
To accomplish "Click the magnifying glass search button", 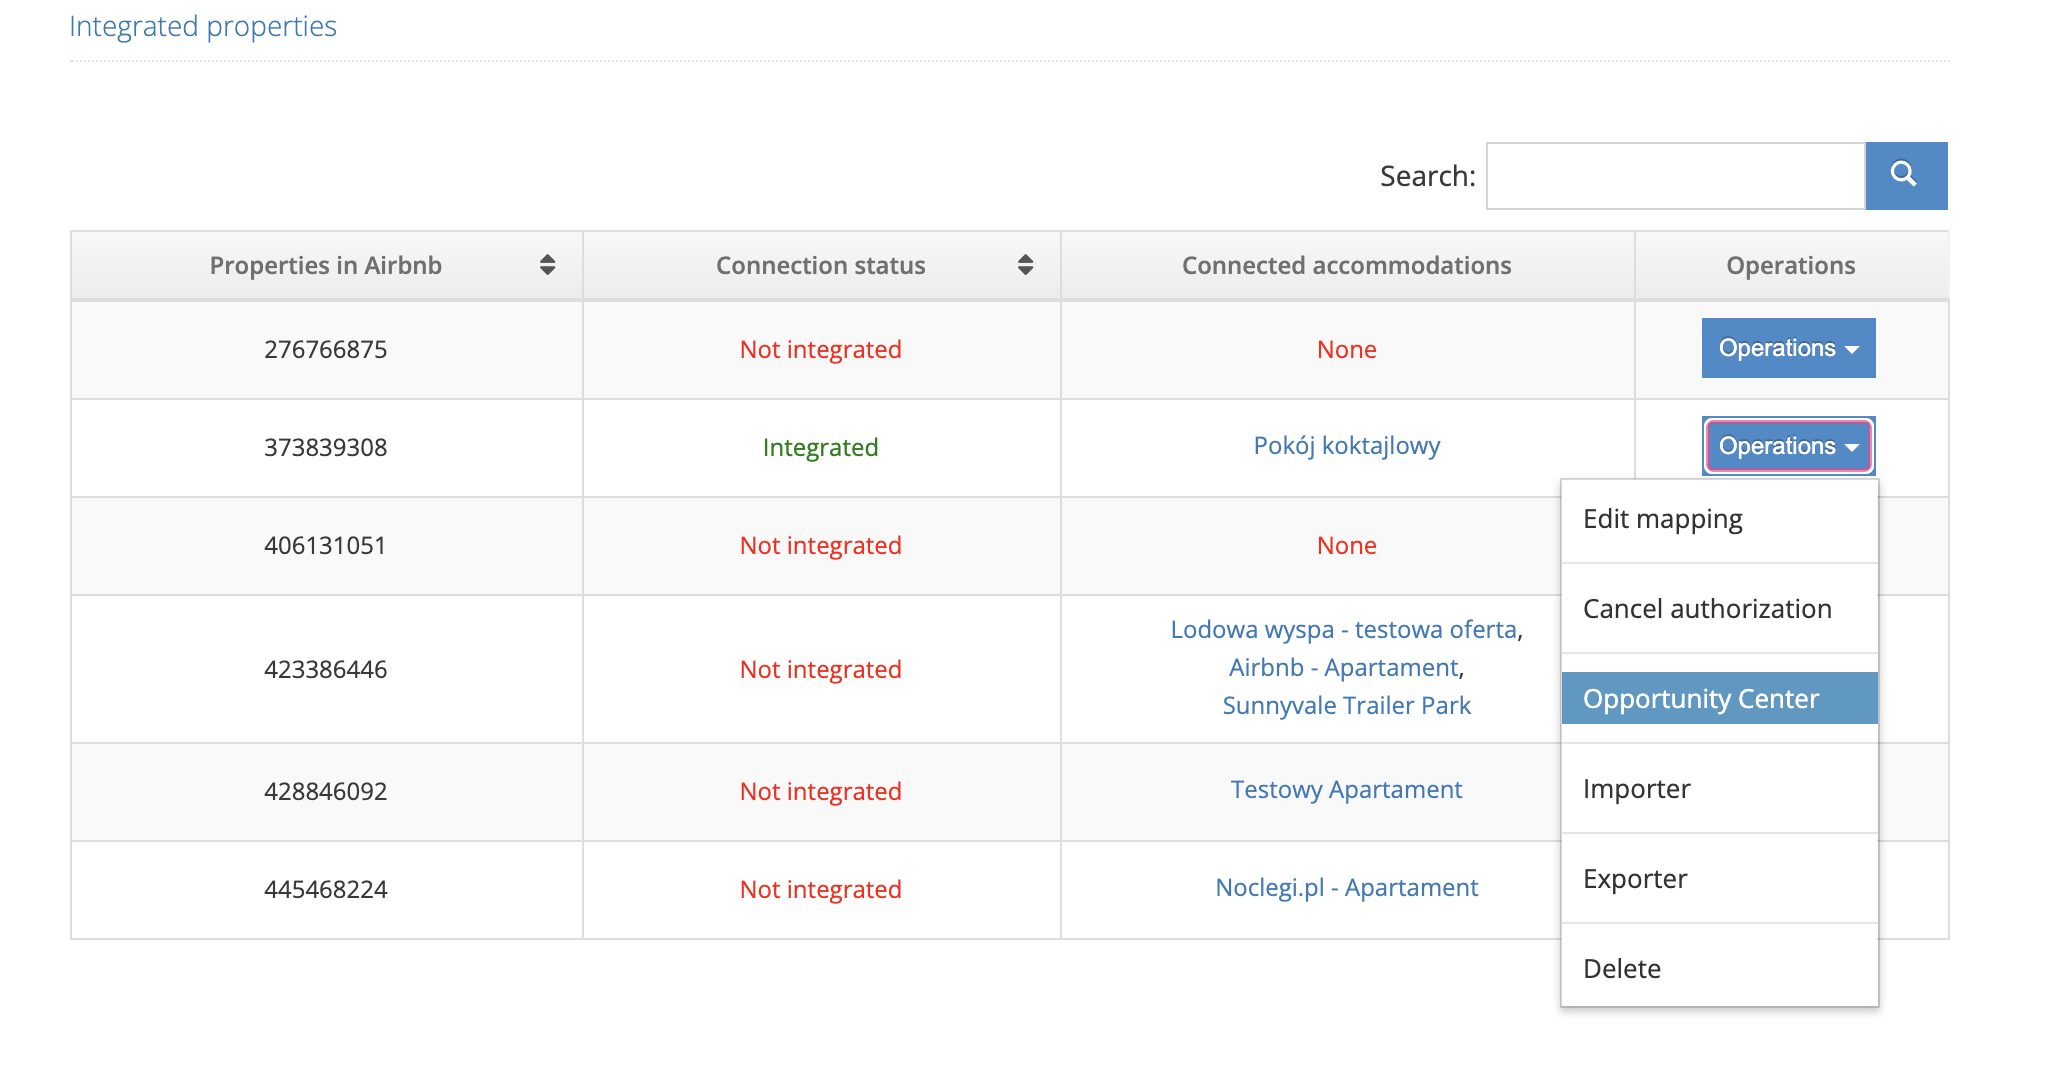I will coord(1905,175).
